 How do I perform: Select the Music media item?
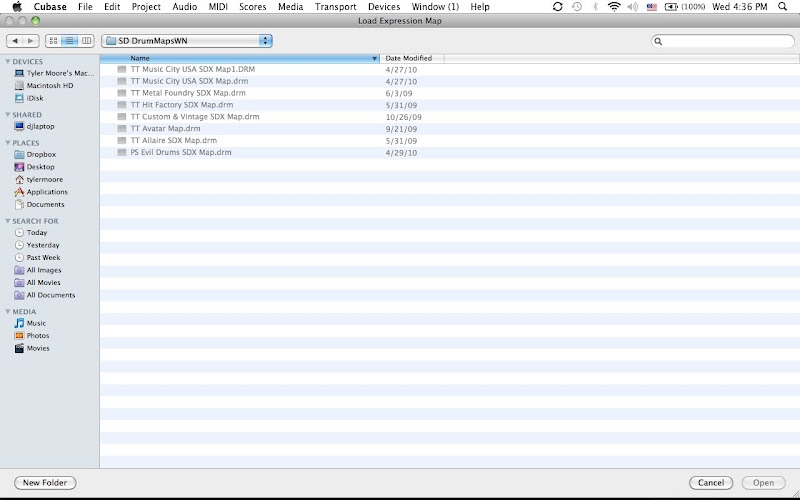tap(36, 323)
